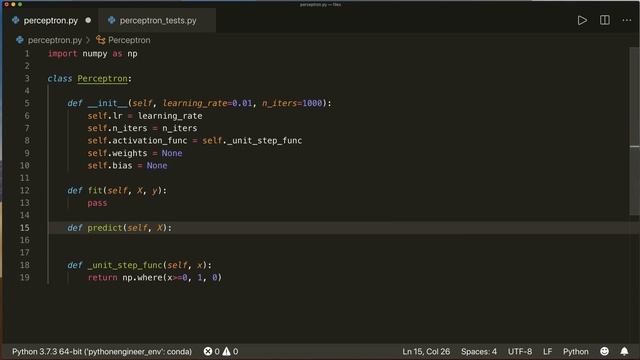Click '_unit_step_func' definition on line 18
The height and width of the screenshot is (360, 640).
(125, 265)
